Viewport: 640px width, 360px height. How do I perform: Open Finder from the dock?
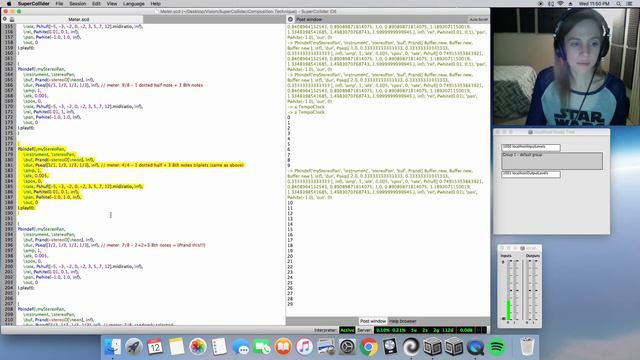click(113, 347)
